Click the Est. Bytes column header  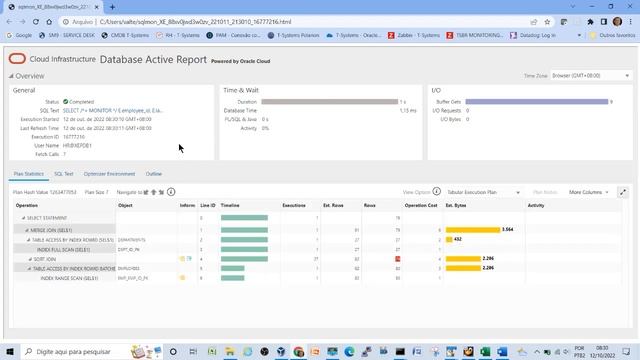[456, 205]
